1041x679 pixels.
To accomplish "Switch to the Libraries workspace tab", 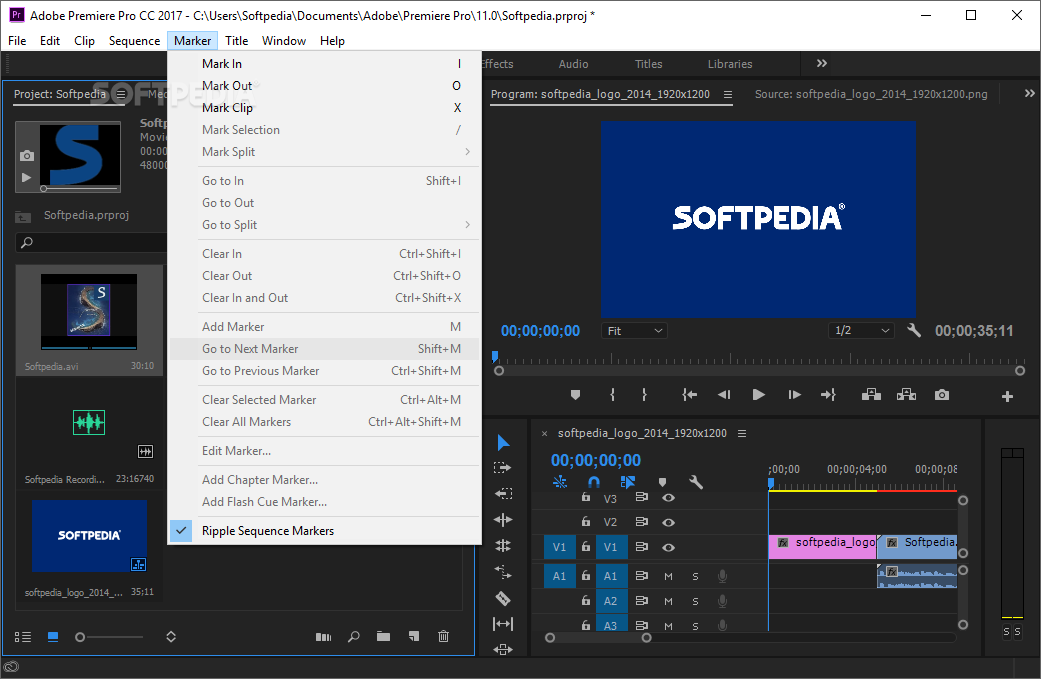I will [730, 64].
